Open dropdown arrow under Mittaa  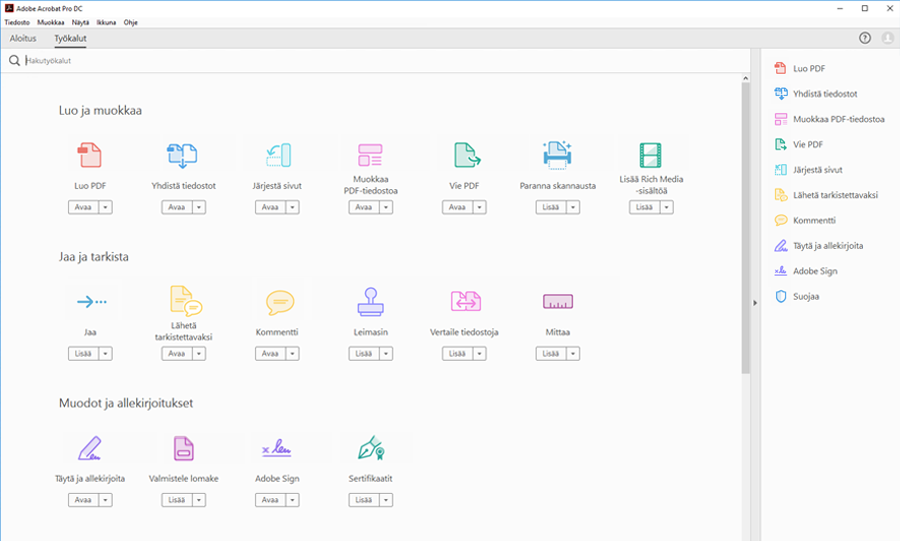point(573,353)
